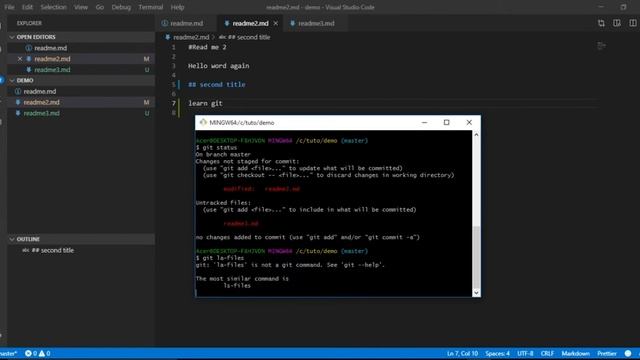Close readme2.md from the Open Editors list
Screen dimensions: 640x360
point(20,59)
